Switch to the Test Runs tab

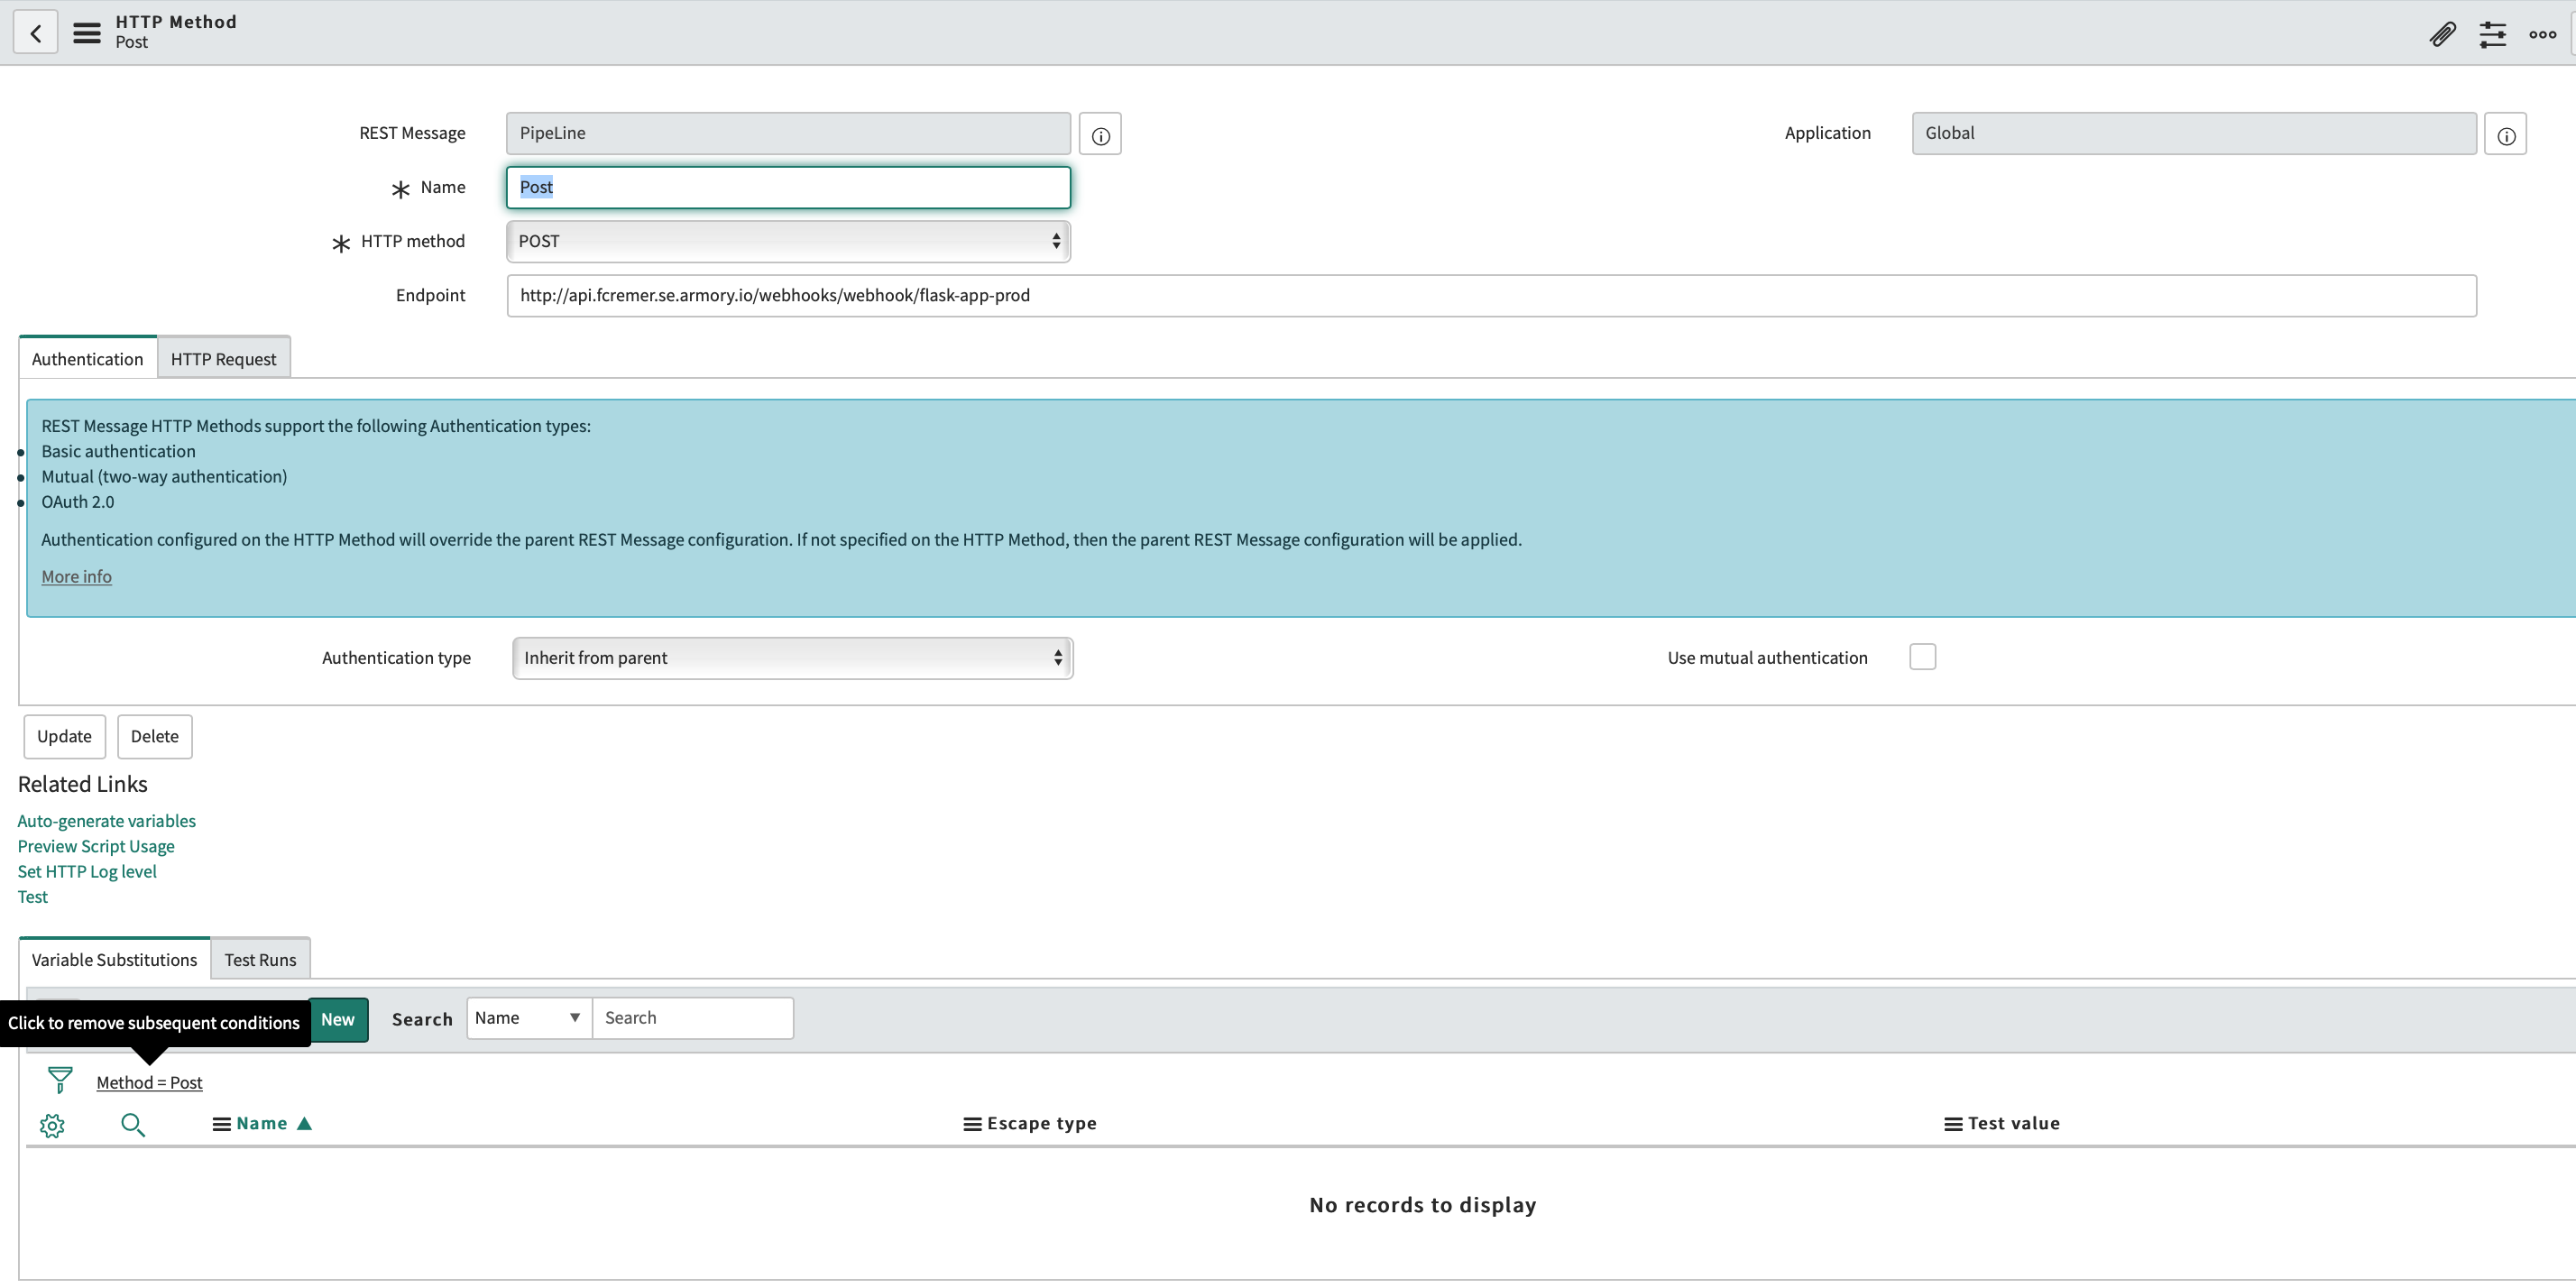click(260, 959)
